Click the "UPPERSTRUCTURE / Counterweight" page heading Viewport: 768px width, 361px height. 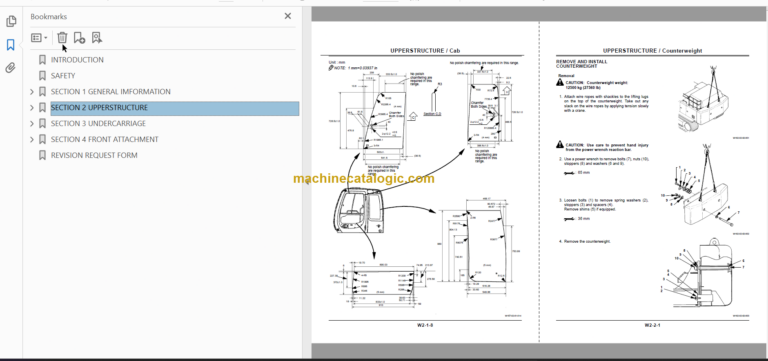[652, 50]
